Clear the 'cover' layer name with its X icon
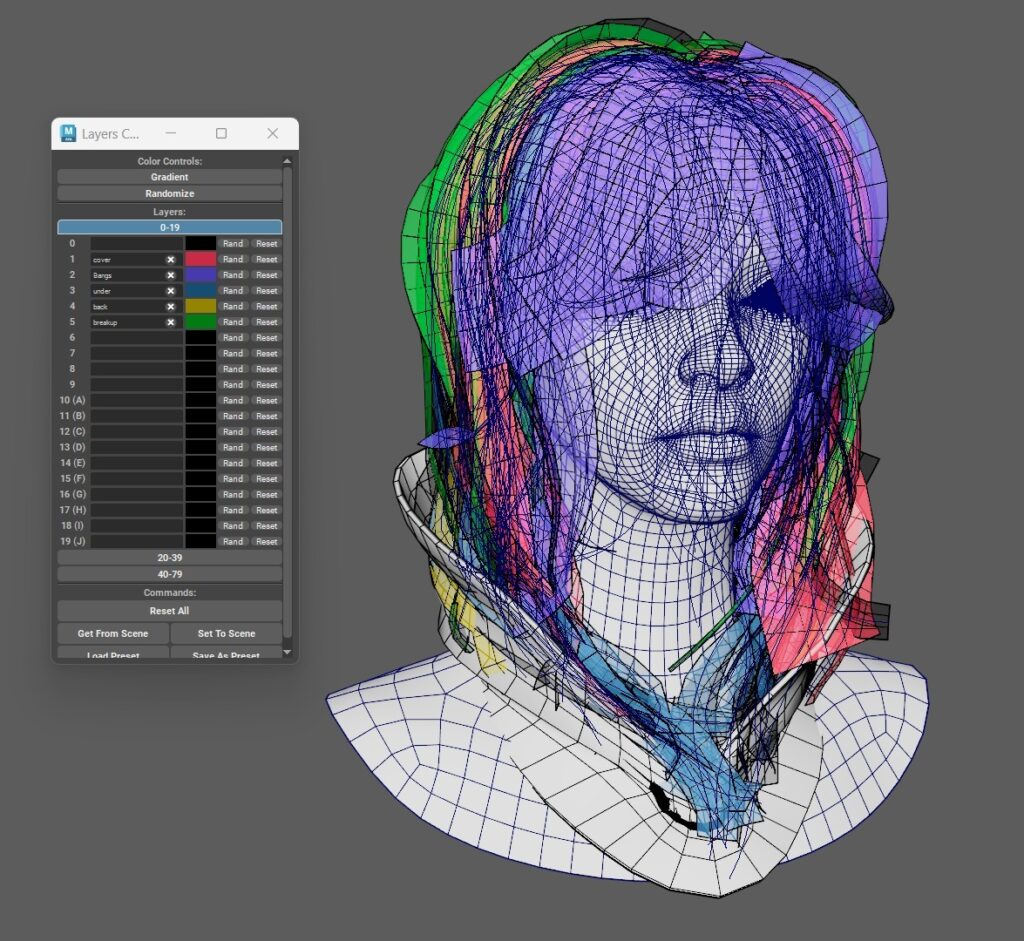This screenshot has width=1024, height=941. point(170,259)
